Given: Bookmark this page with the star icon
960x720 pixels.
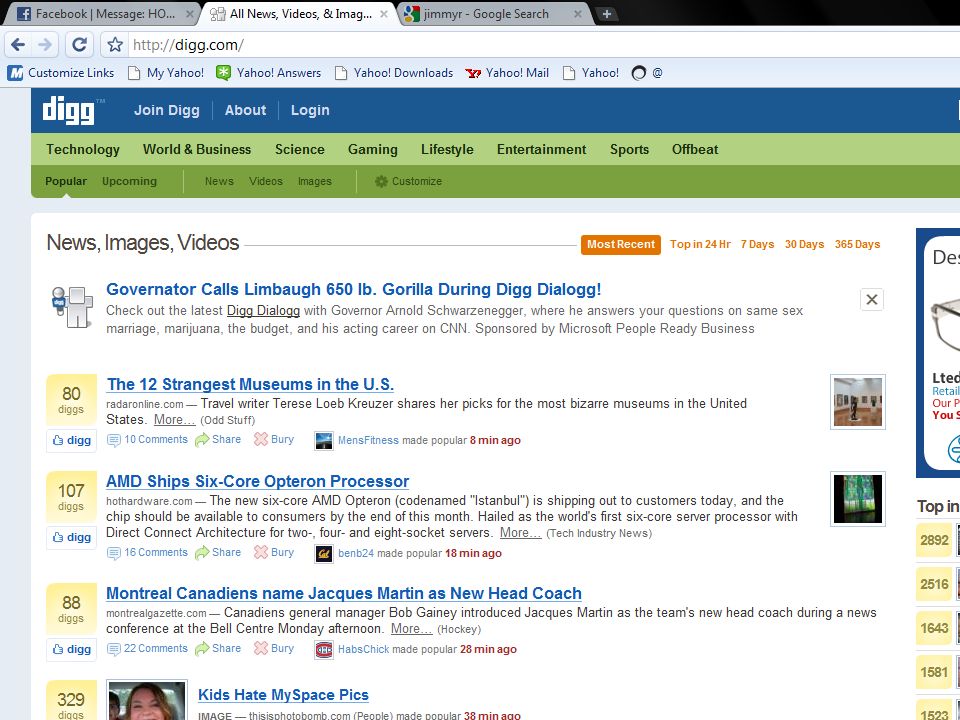Looking at the screenshot, I should coord(114,45).
